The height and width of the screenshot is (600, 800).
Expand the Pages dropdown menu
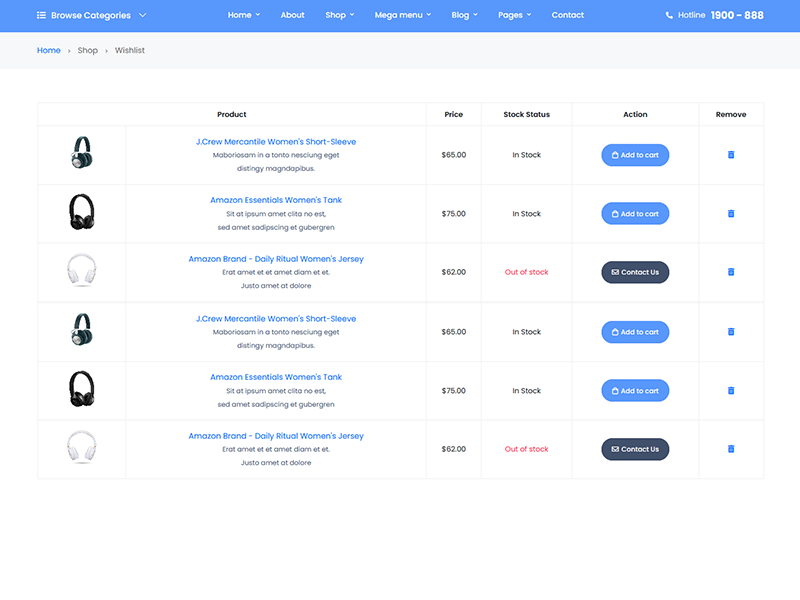(514, 16)
